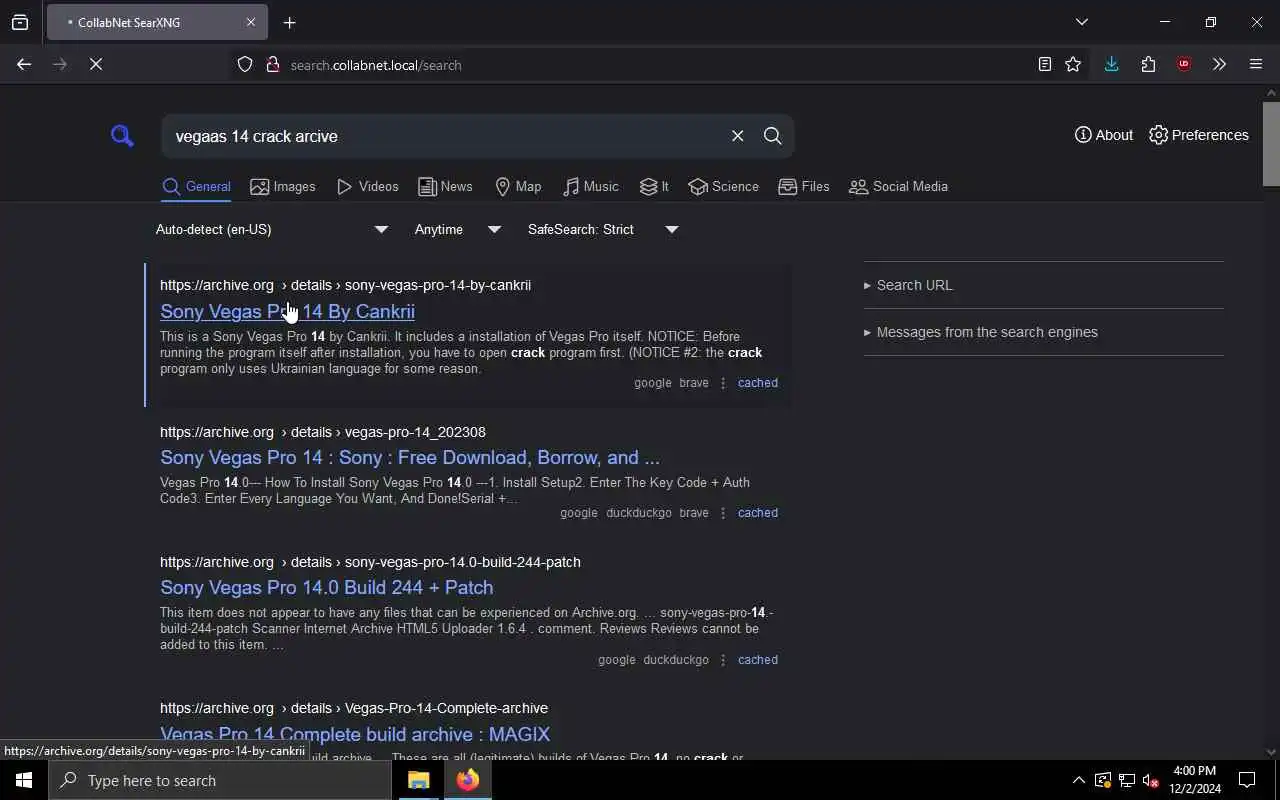Switch to the Map tab

pyautogui.click(x=518, y=187)
